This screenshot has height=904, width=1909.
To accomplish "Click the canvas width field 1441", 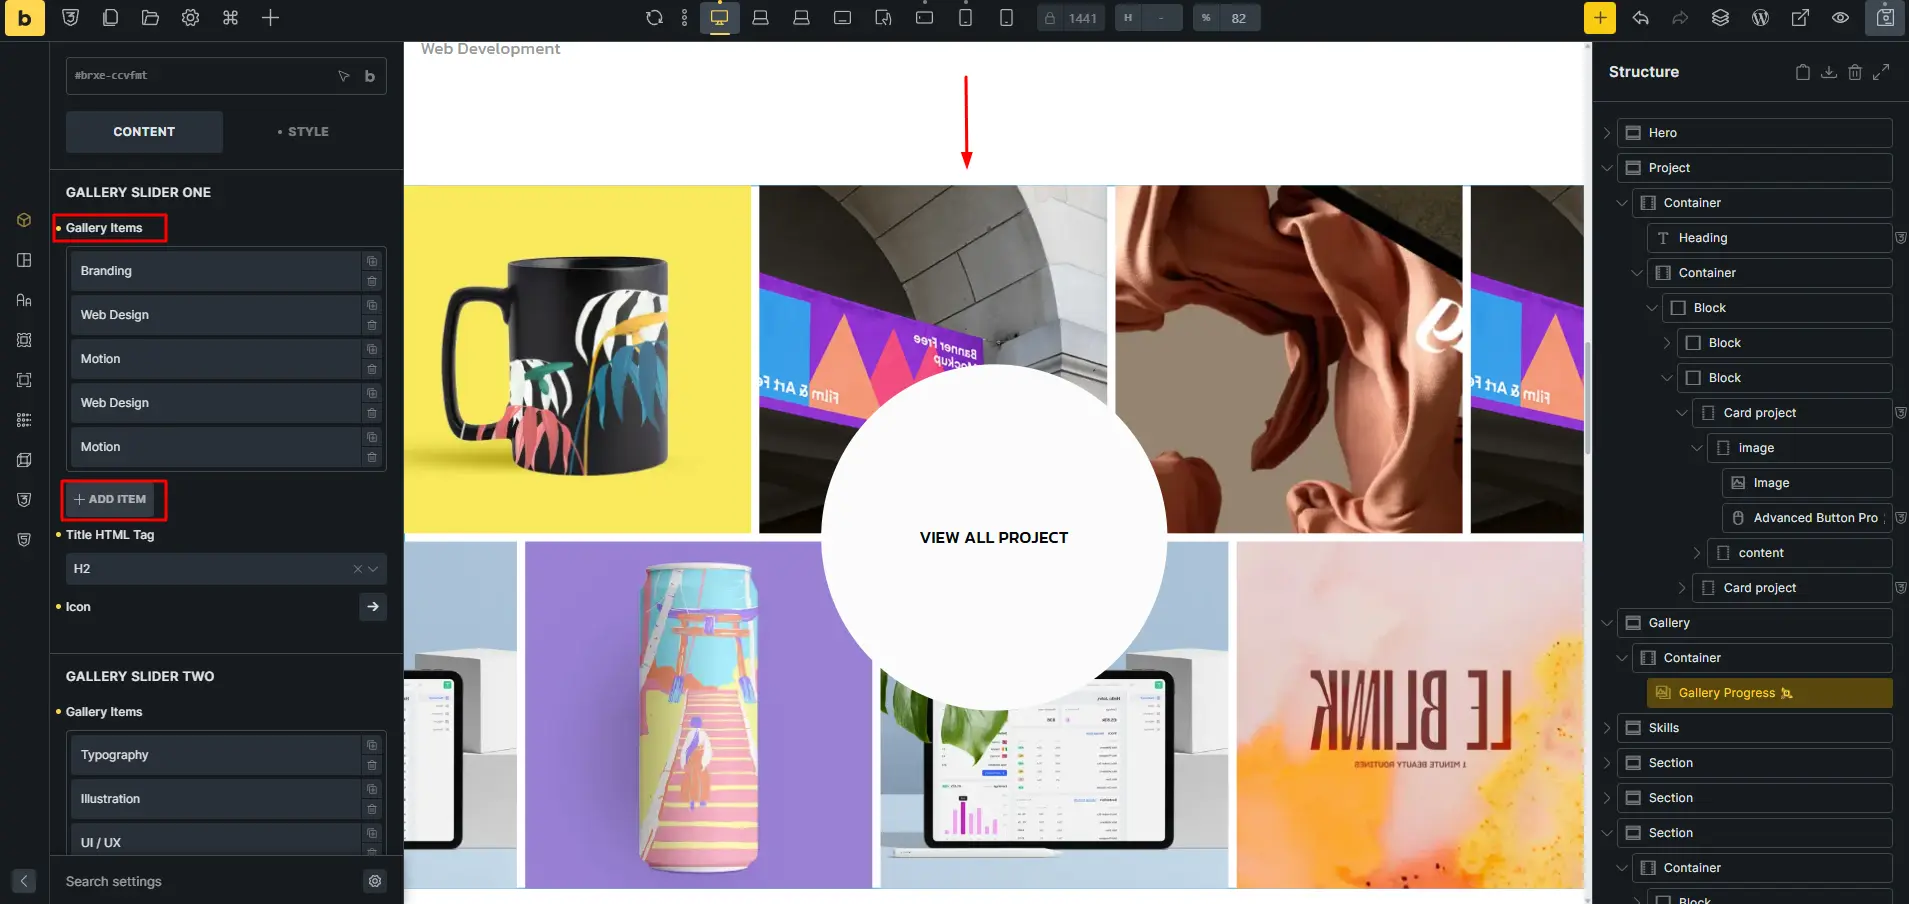I will 1082,18.
